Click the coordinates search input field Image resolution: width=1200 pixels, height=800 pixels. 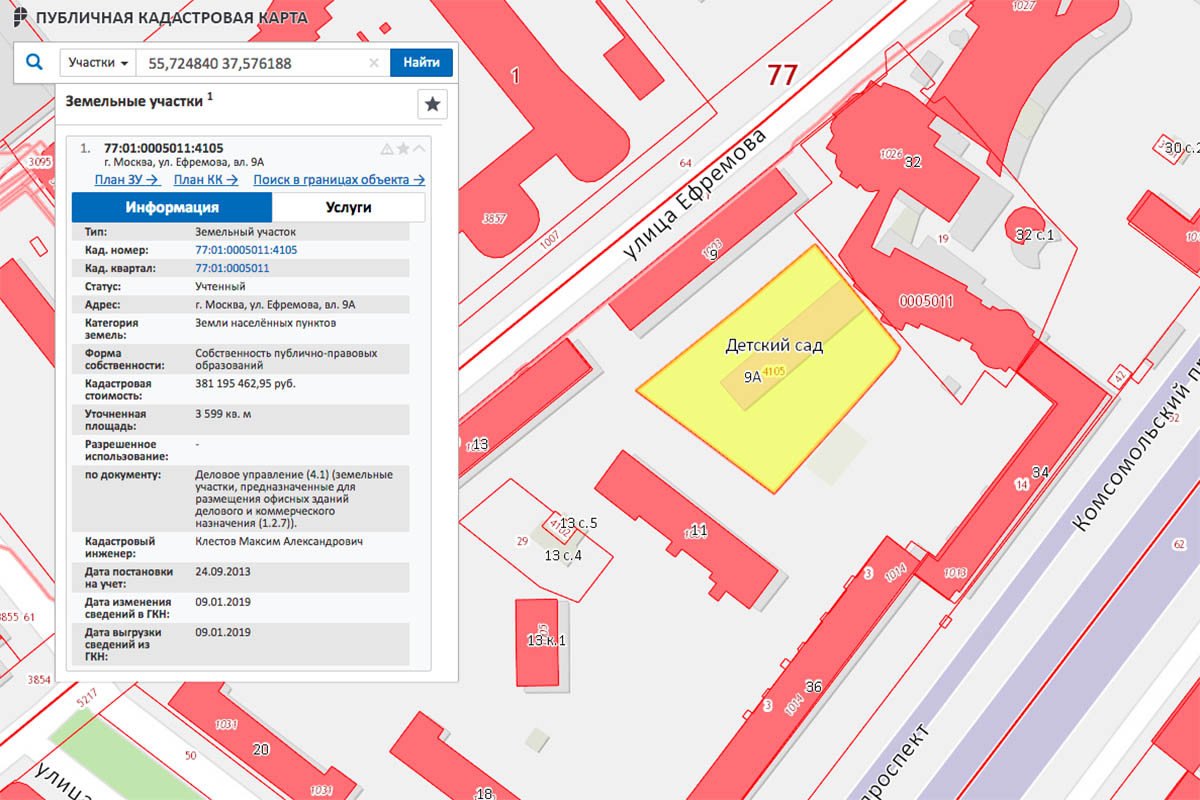point(255,63)
